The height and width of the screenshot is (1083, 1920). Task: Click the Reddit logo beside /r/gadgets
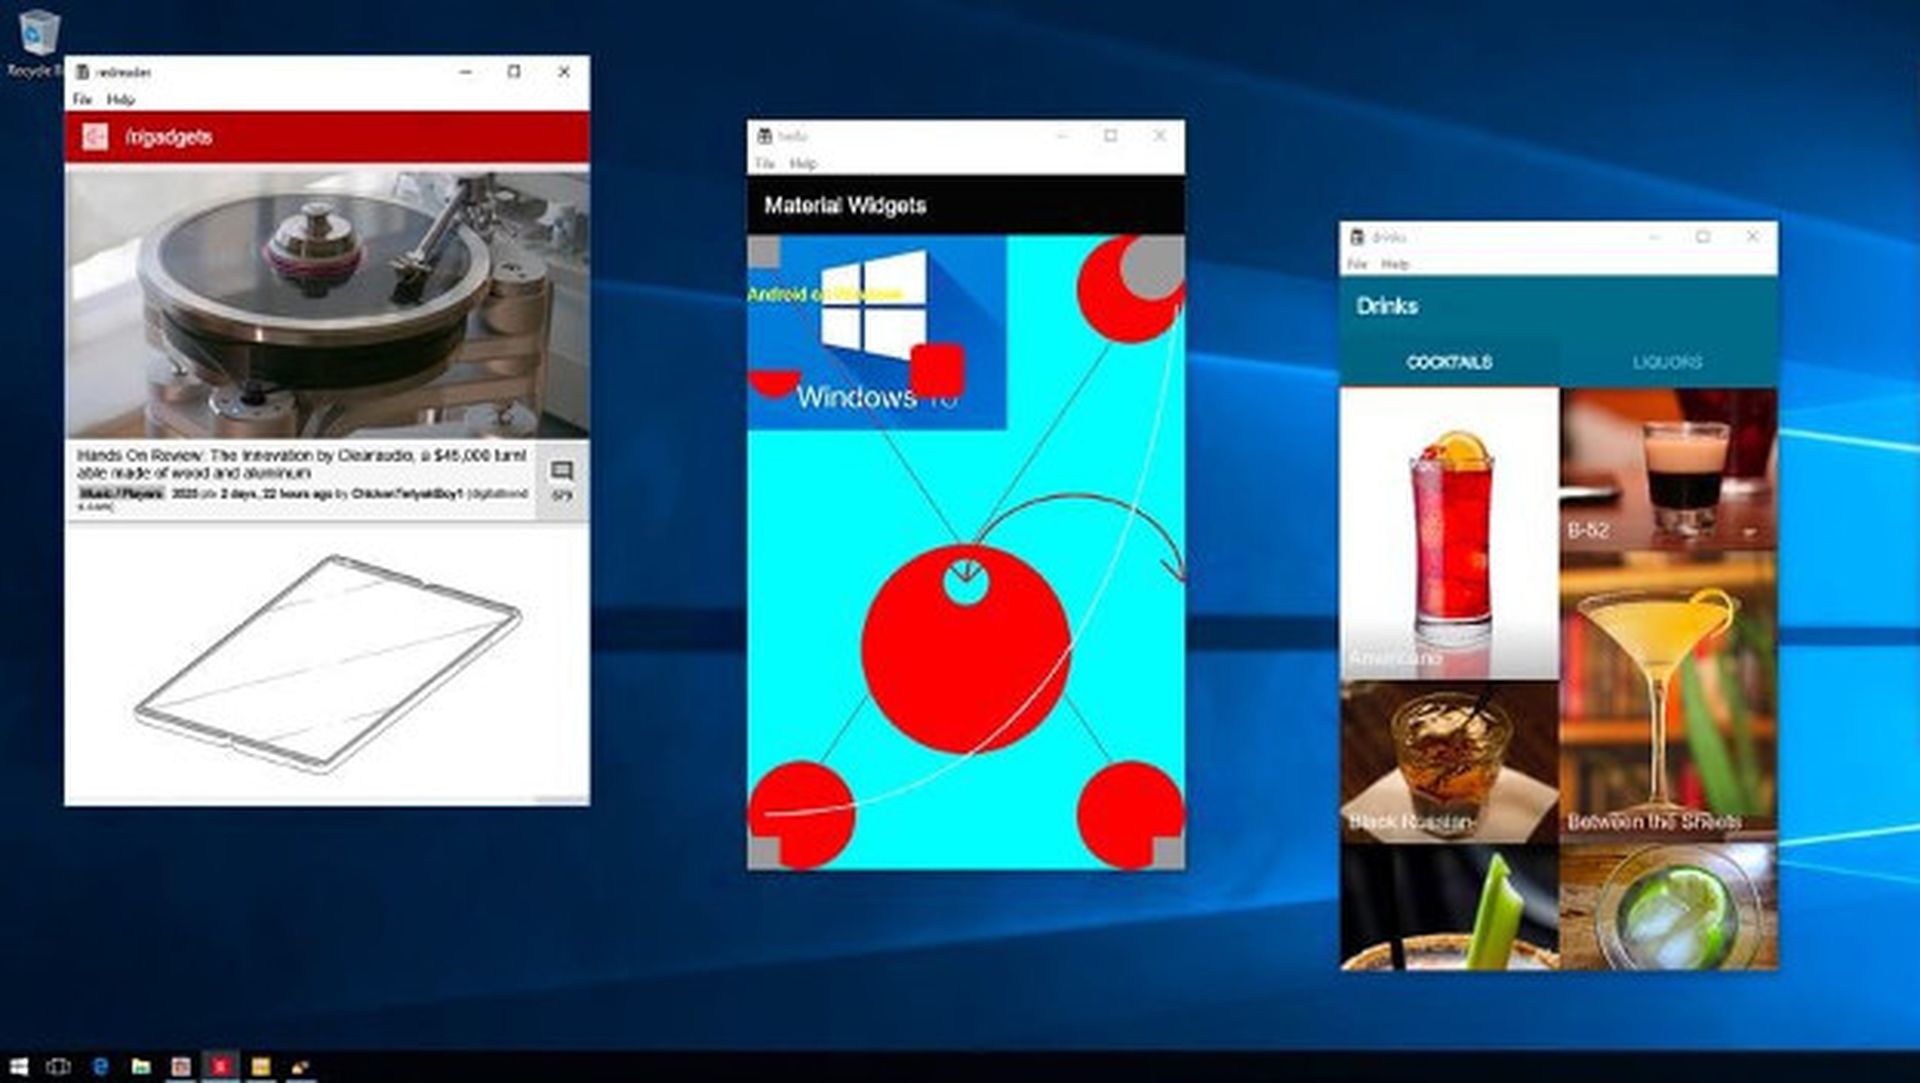[95, 137]
